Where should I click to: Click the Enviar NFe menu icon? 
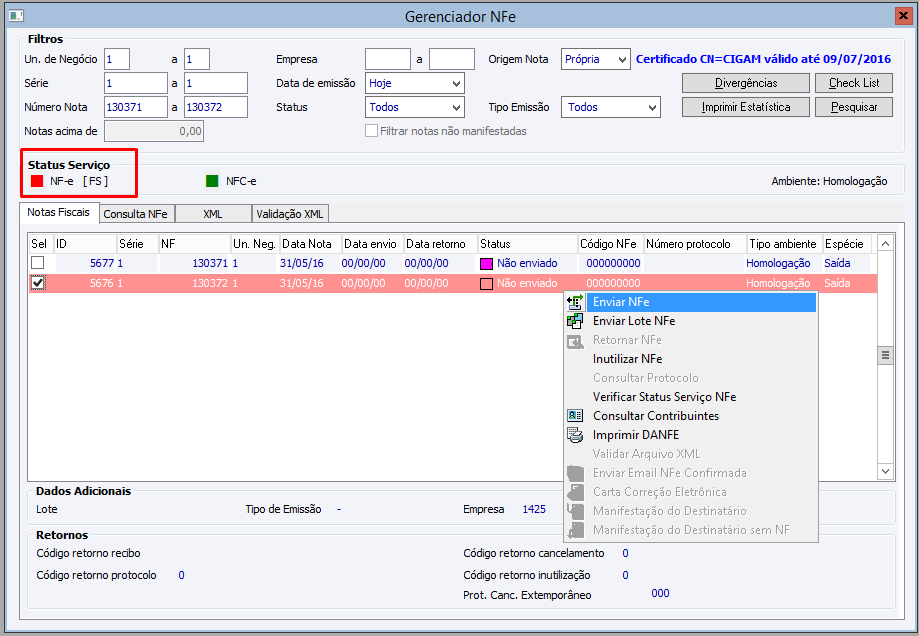pyautogui.click(x=575, y=302)
